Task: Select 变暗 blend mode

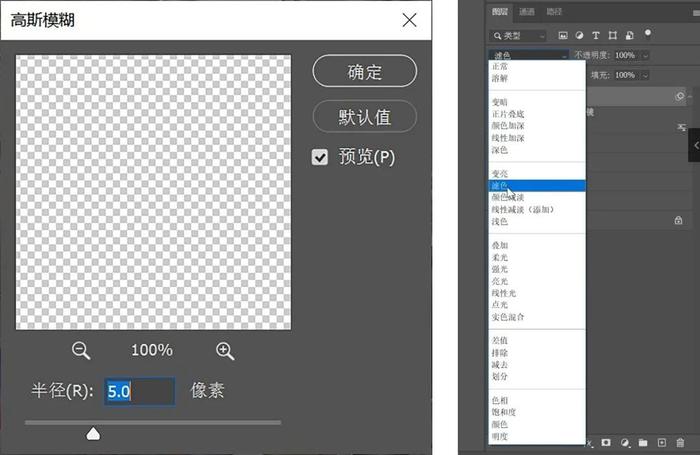Action: pos(500,102)
